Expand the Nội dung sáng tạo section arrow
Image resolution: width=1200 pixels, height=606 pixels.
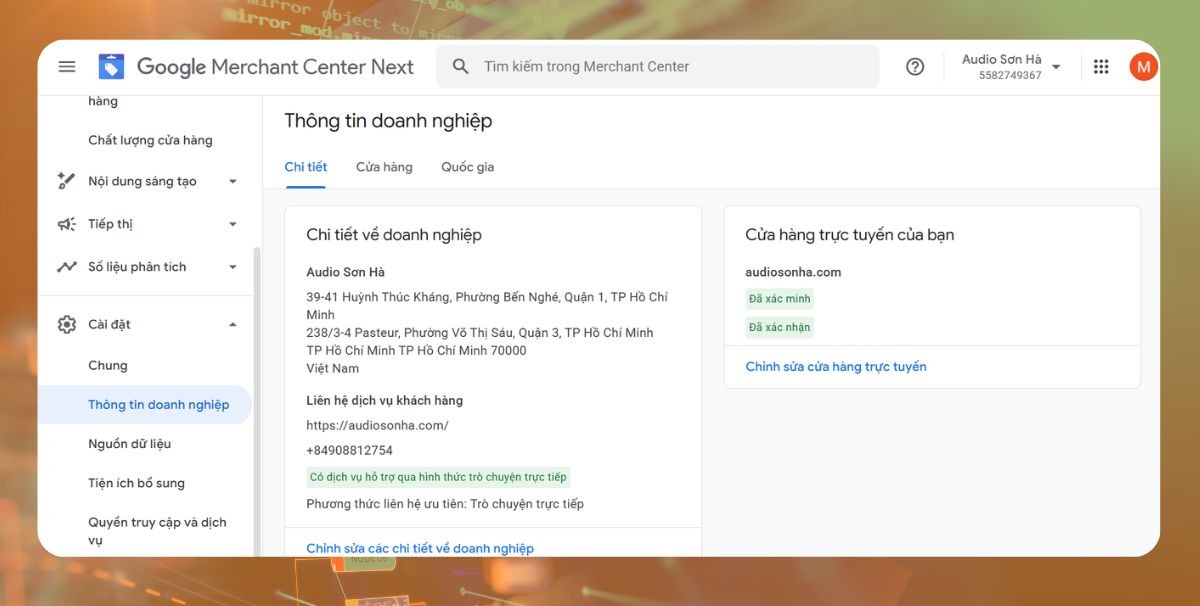pyautogui.click(x=233, y=182)
